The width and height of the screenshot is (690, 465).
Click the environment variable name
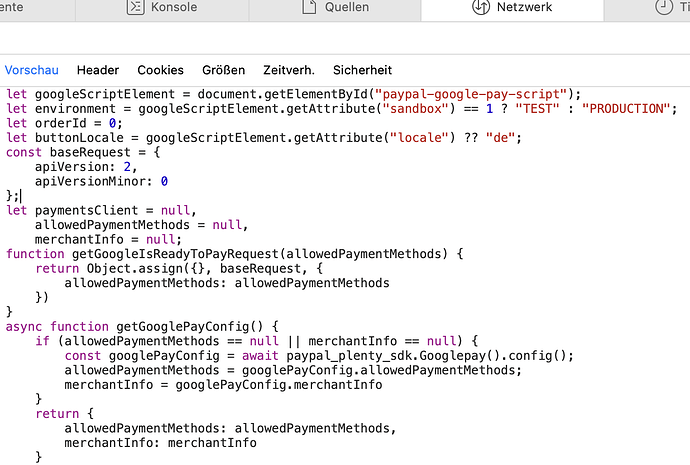pos(75,109)
